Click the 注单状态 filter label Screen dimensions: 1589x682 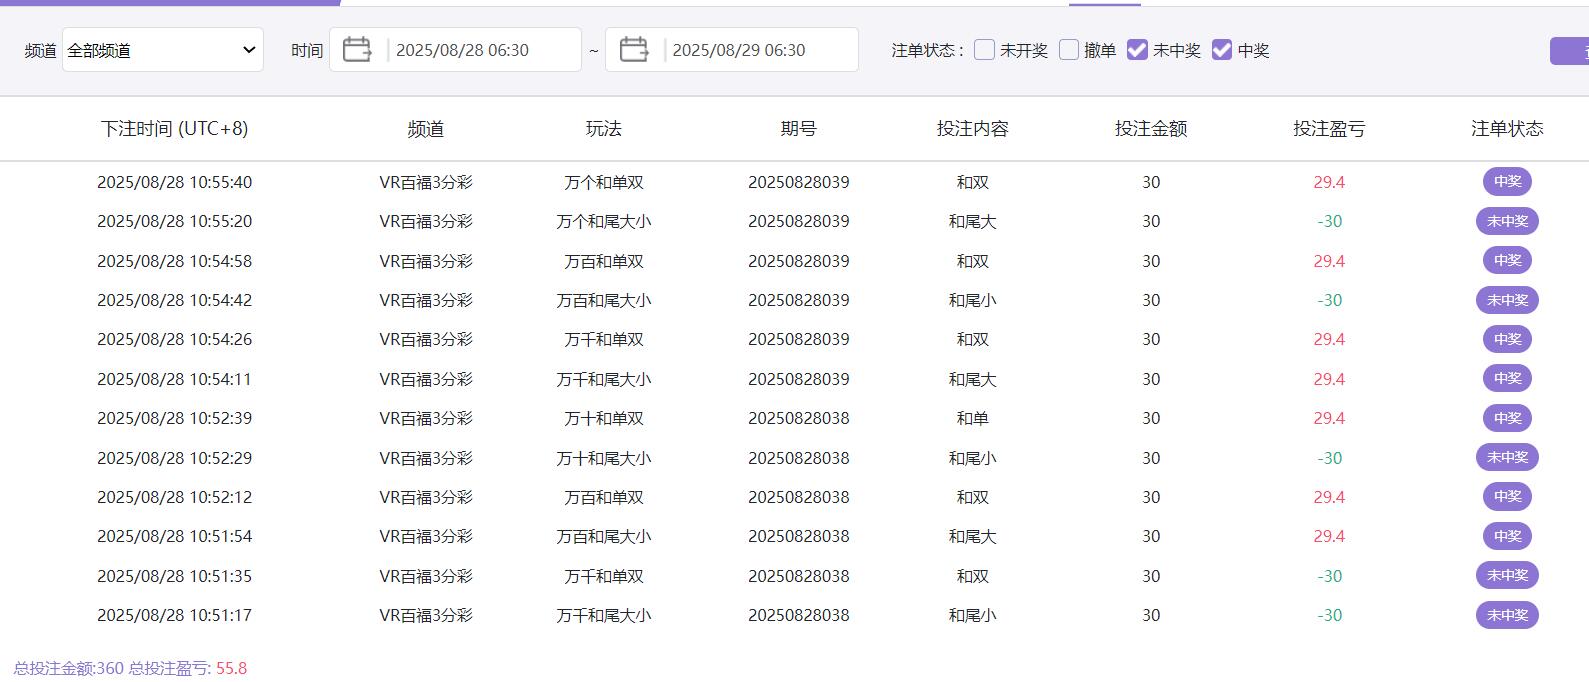point(927,50)
